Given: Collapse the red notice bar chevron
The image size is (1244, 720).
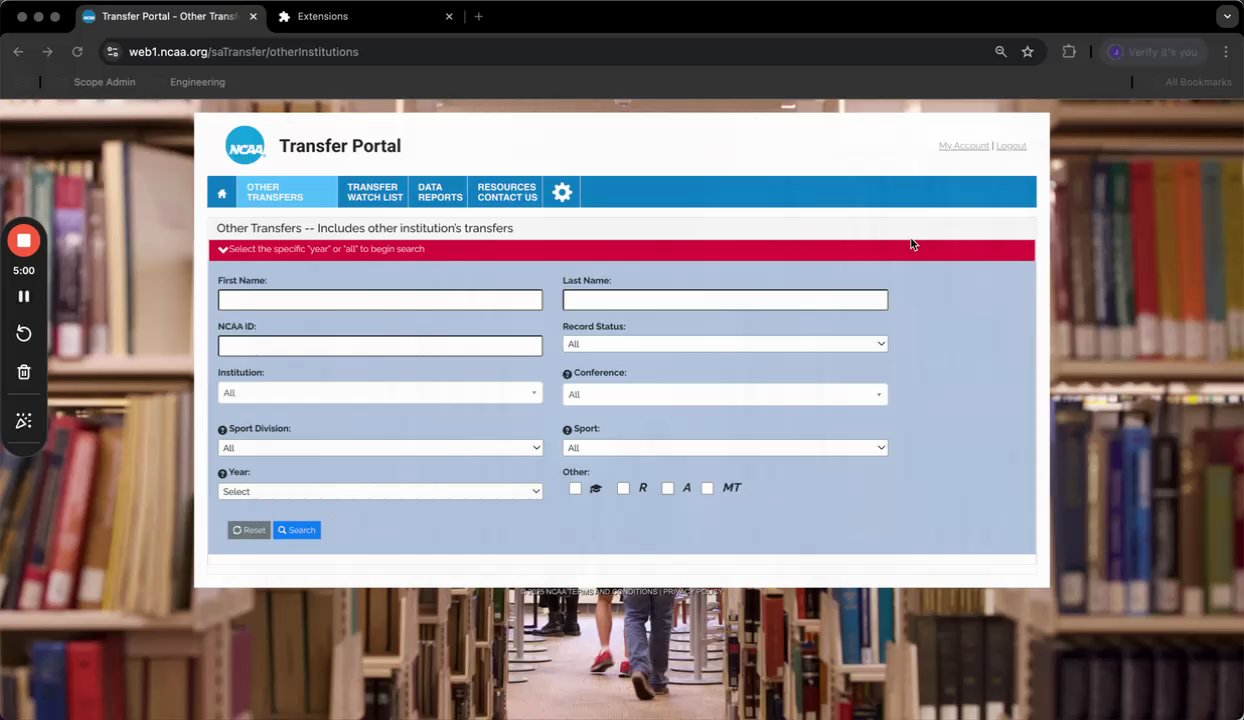Looking at the screenshot, I should tap(222, 250).
